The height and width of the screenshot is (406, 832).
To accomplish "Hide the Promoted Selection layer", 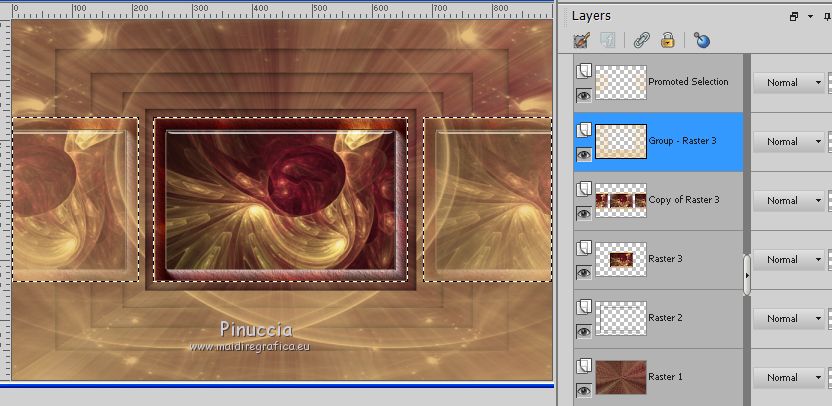I will click(584, 96).
